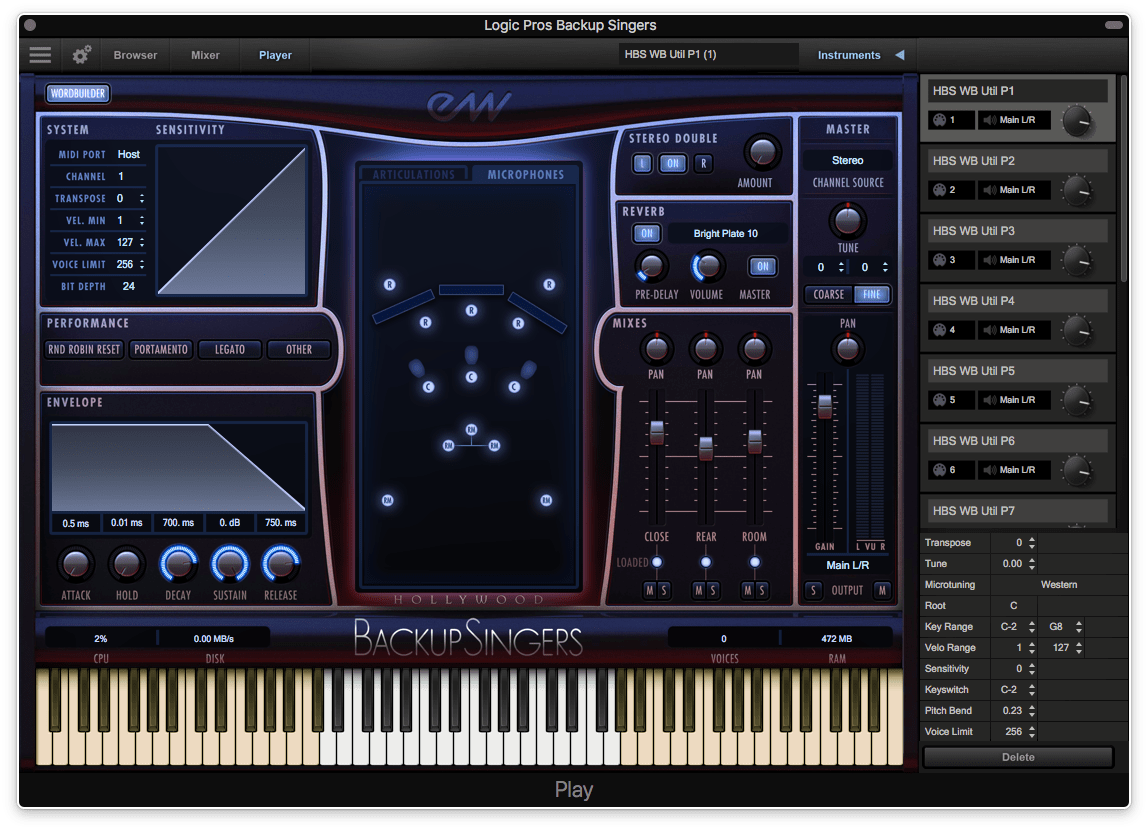Click the PORTAMENTO button
This screenshot has width=1148, height=830.
(x=161, y=350)
